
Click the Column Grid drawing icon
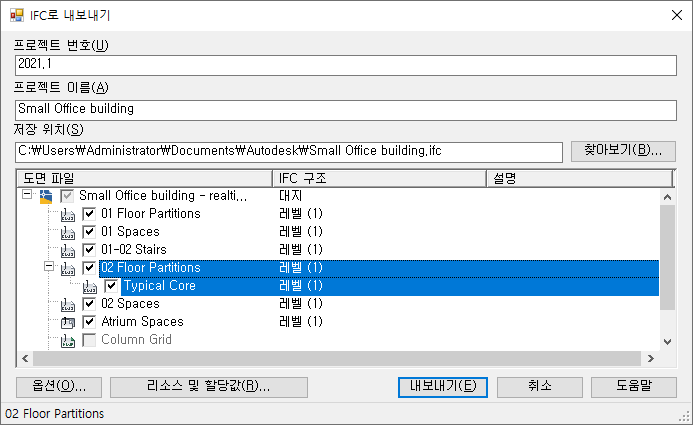point(68,340)
